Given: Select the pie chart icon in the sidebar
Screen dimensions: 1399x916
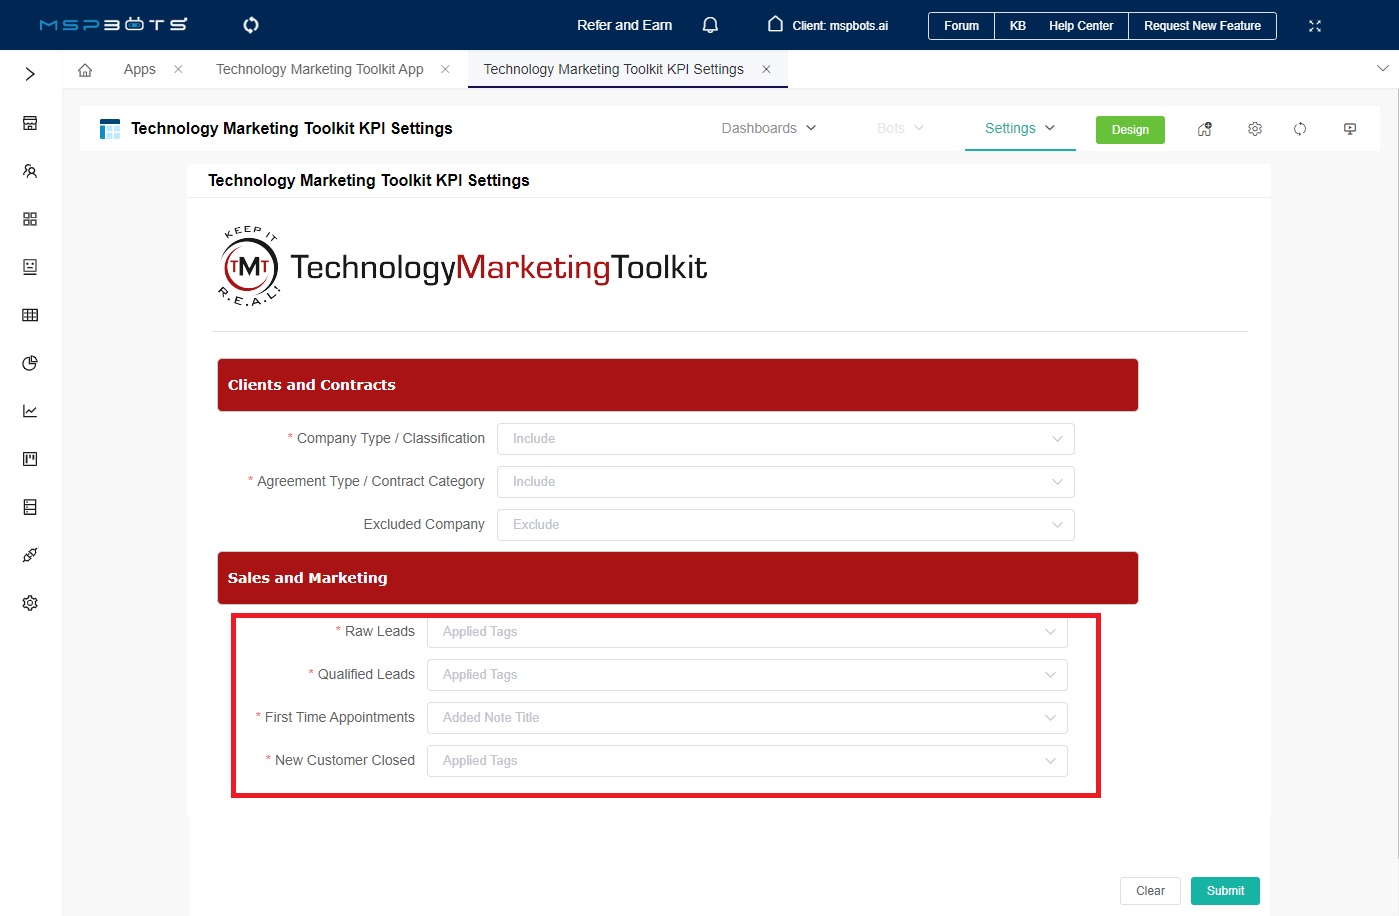Looking at the screenshot, I should [29, 363].
